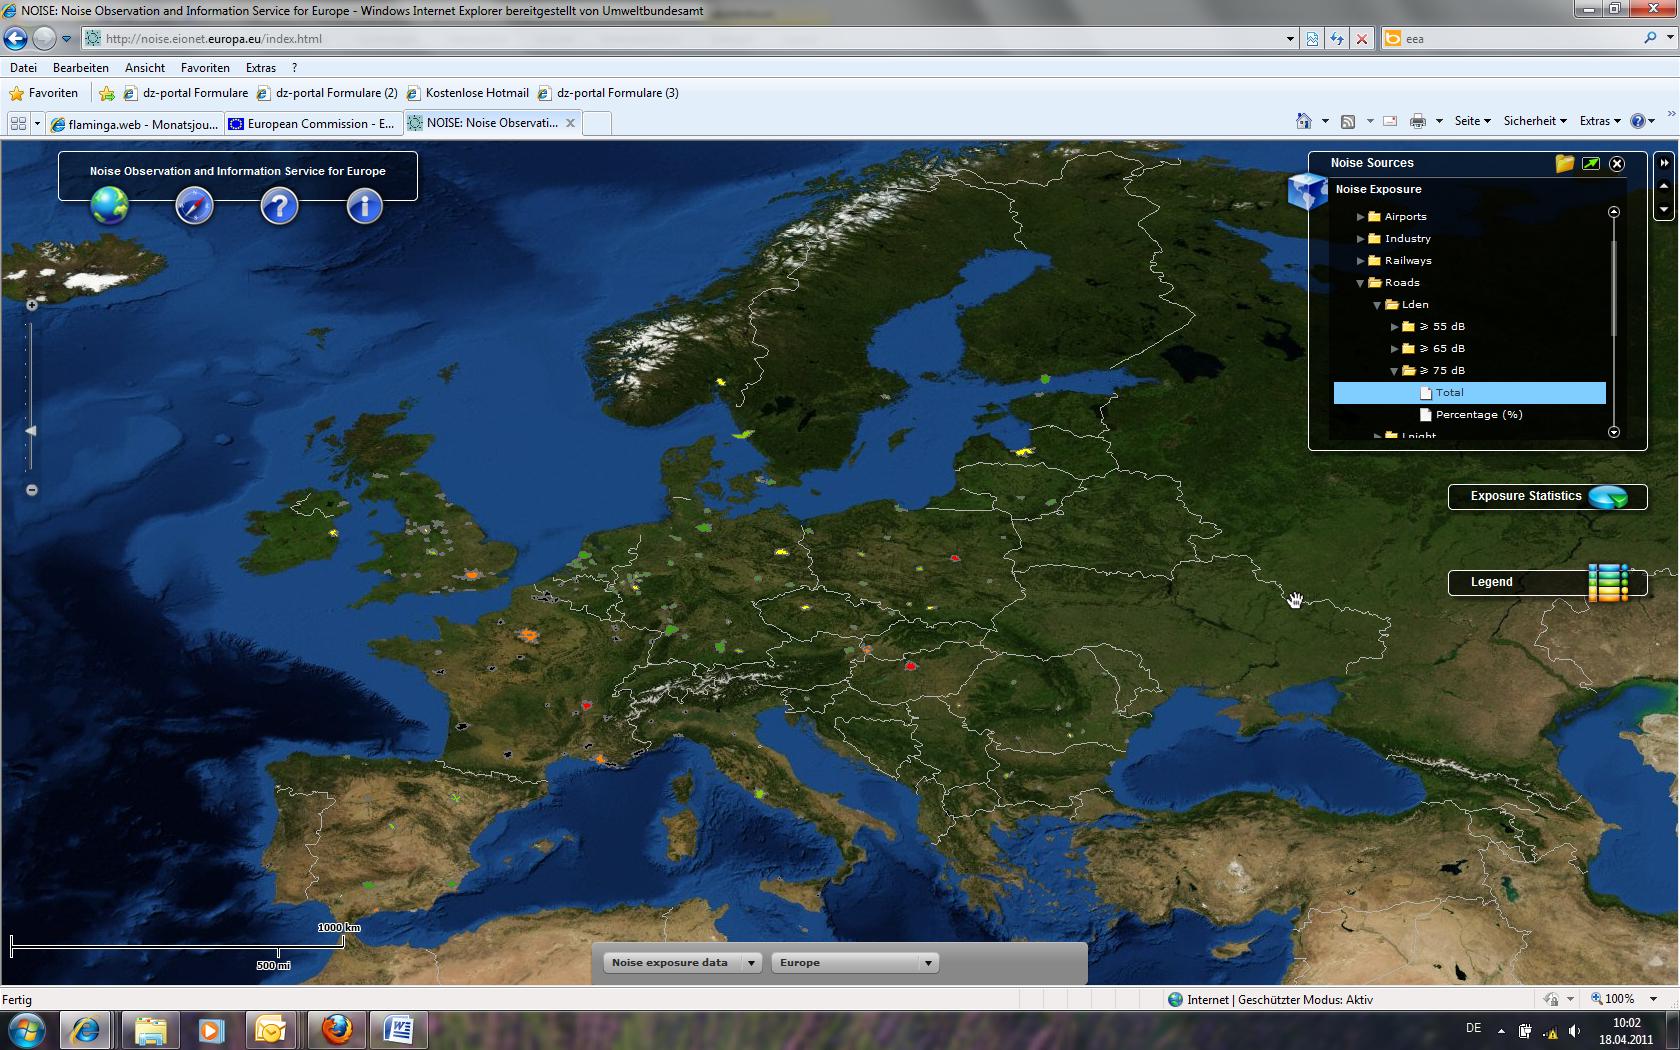Viewport: 1680px width, 1050px height.
Task: Click the IE back button
Action: click(16, 38)
